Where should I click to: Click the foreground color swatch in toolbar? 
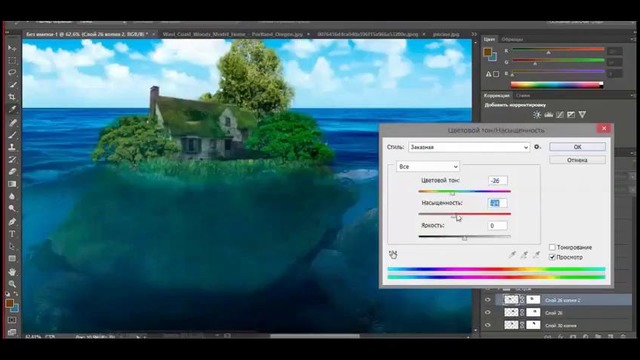point(9,303)
